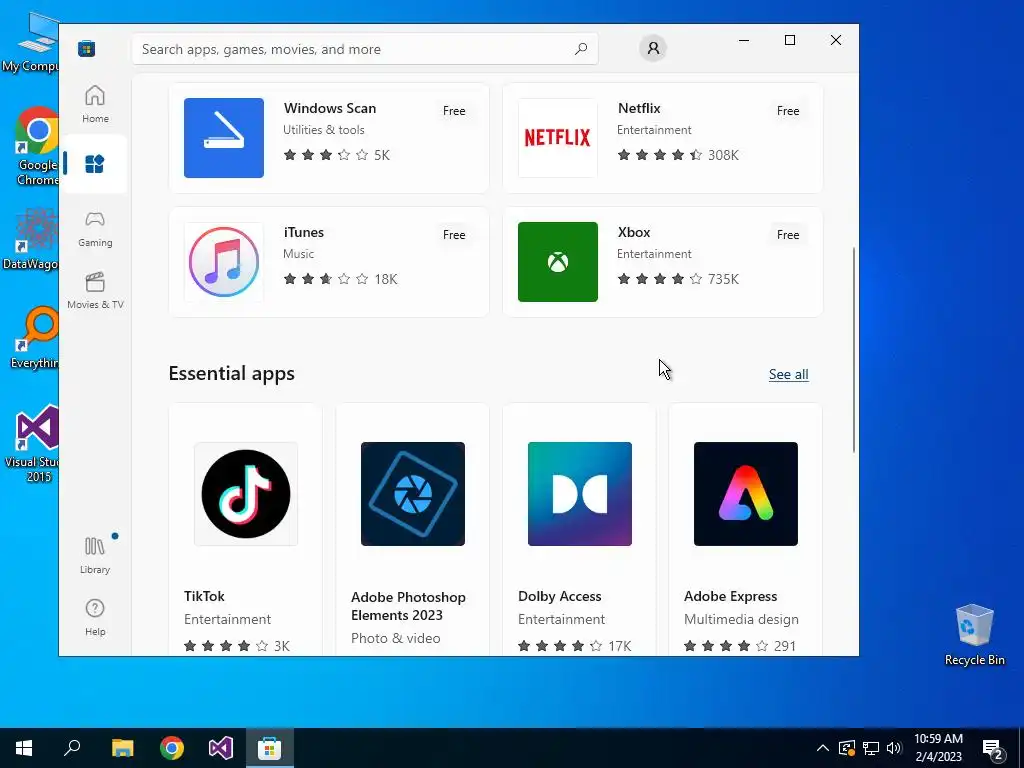Click the Multimedia design category text
The width and height of the screenshot is (1024, 768).
(741, 619)
